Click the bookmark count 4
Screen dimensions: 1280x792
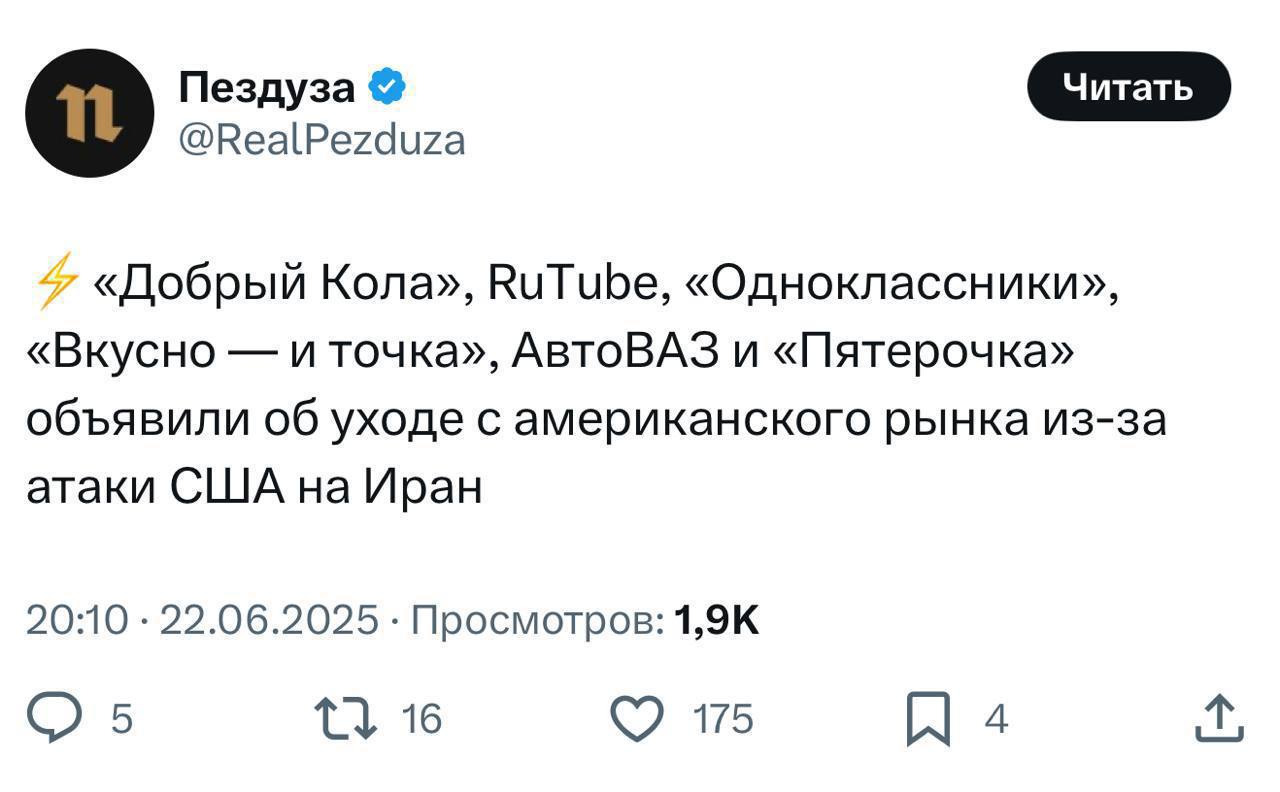coord(996,719)
